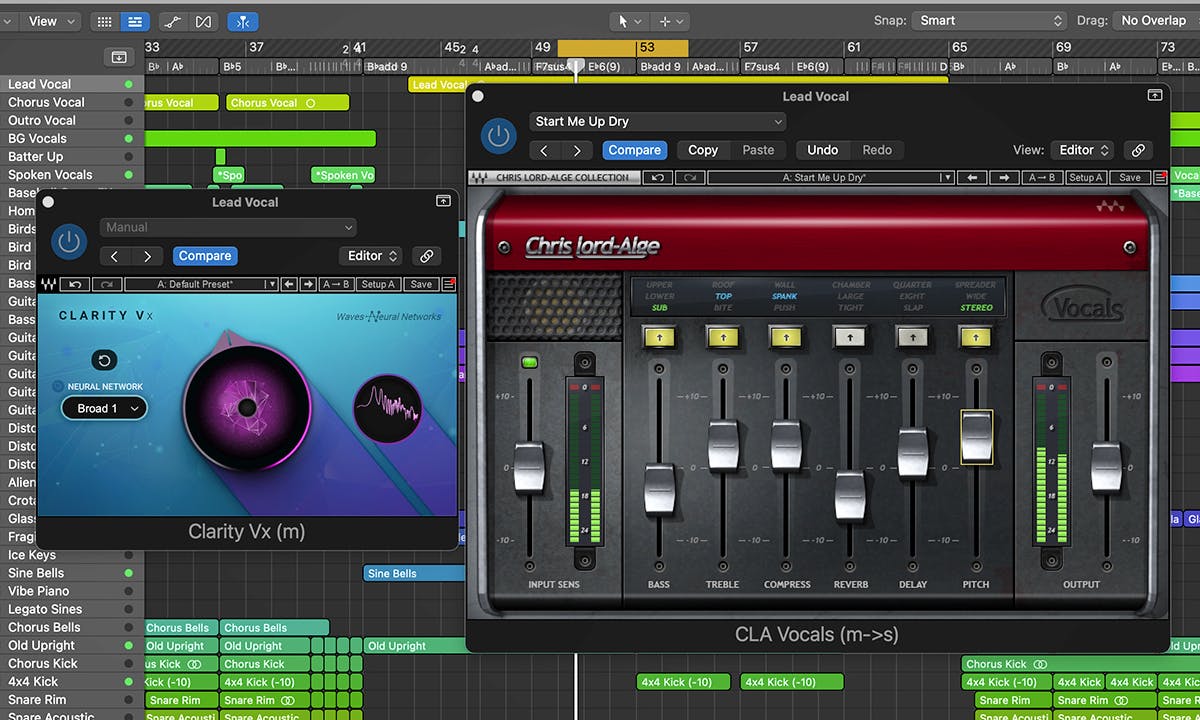This screenshot has height=720, width=1200.
Task: Go to next preset in Clarity Vx header
Action: (x=148, y=256)
